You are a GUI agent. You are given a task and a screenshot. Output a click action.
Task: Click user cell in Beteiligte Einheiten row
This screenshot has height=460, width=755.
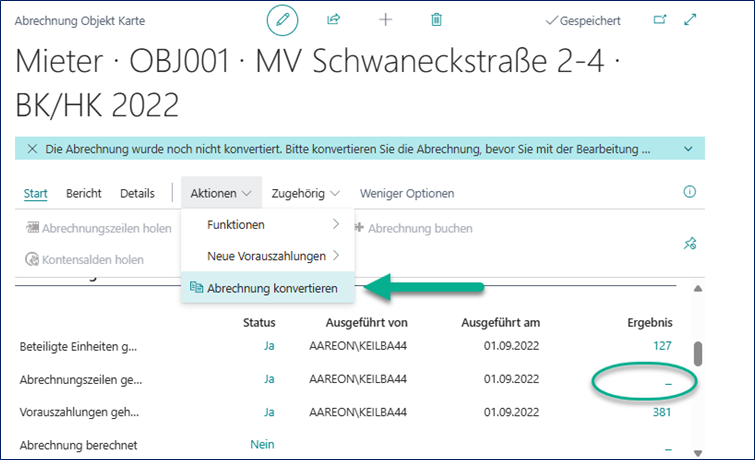358,346
